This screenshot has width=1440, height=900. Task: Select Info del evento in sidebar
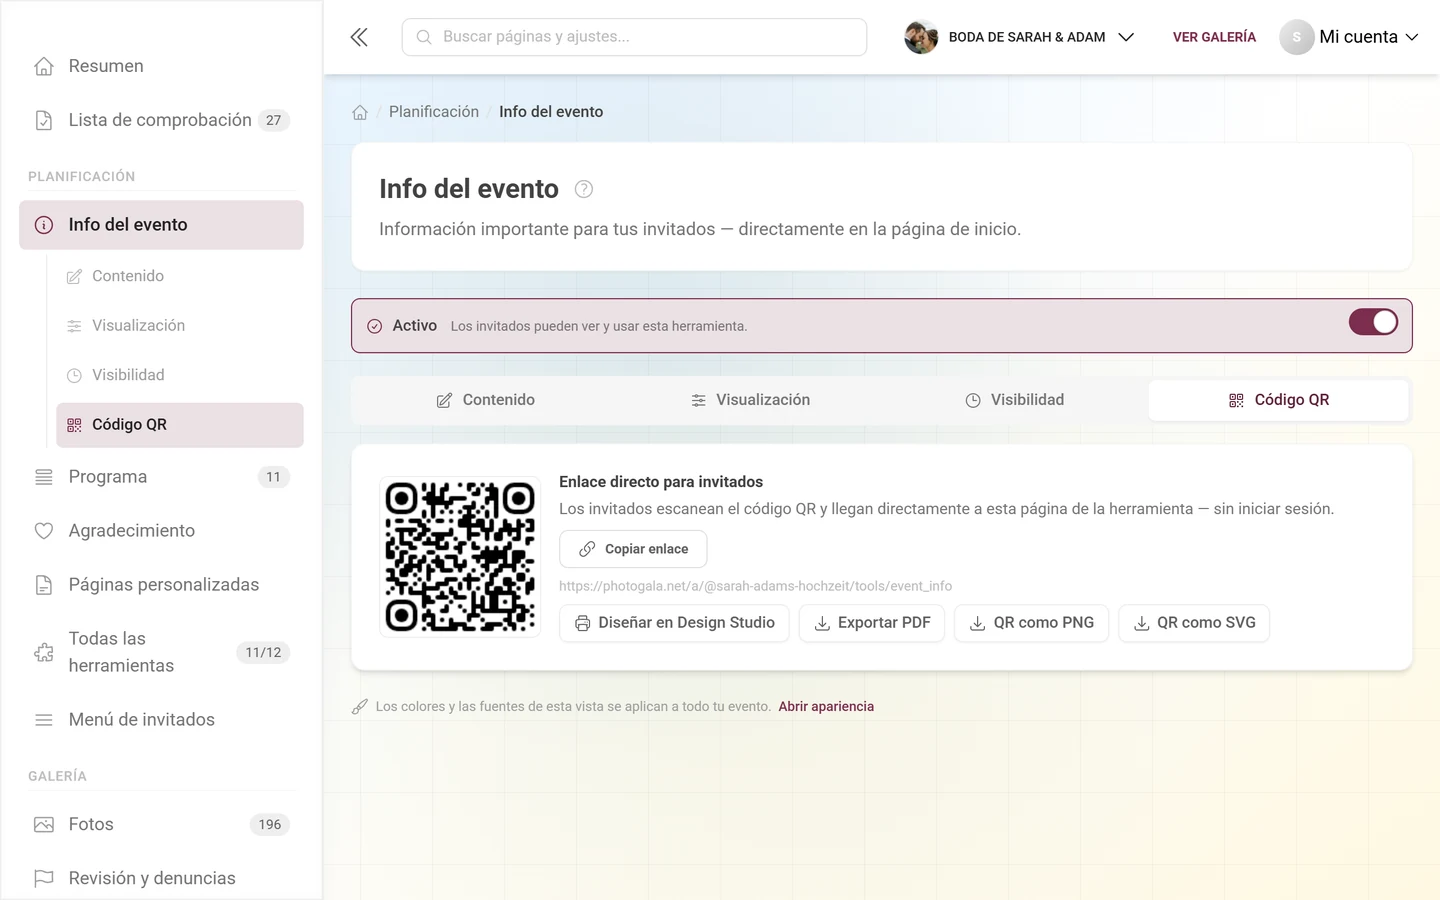coord(161,225)
